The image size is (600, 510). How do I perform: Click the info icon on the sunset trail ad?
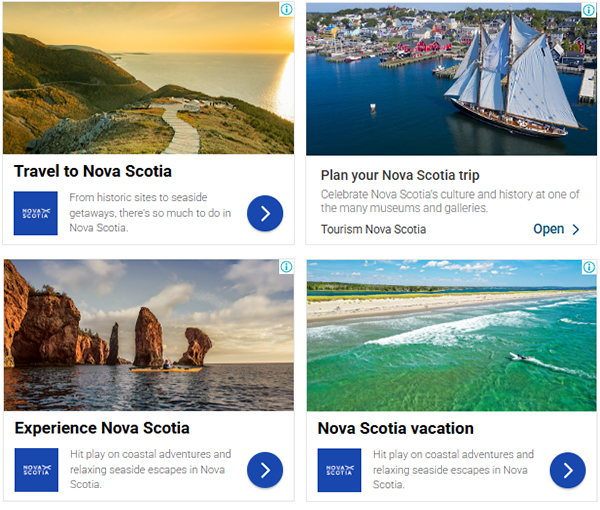(286, 9)
